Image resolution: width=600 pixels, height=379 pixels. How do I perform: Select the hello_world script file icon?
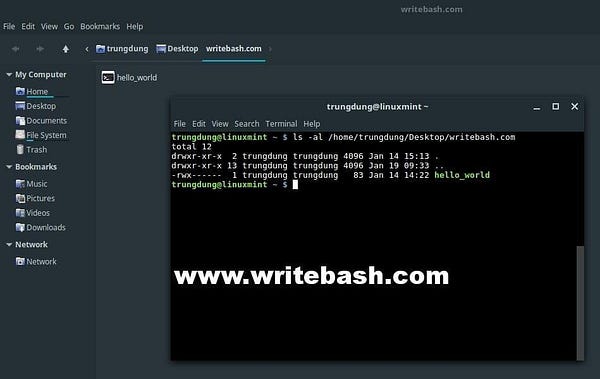click(x=108, y=77)
